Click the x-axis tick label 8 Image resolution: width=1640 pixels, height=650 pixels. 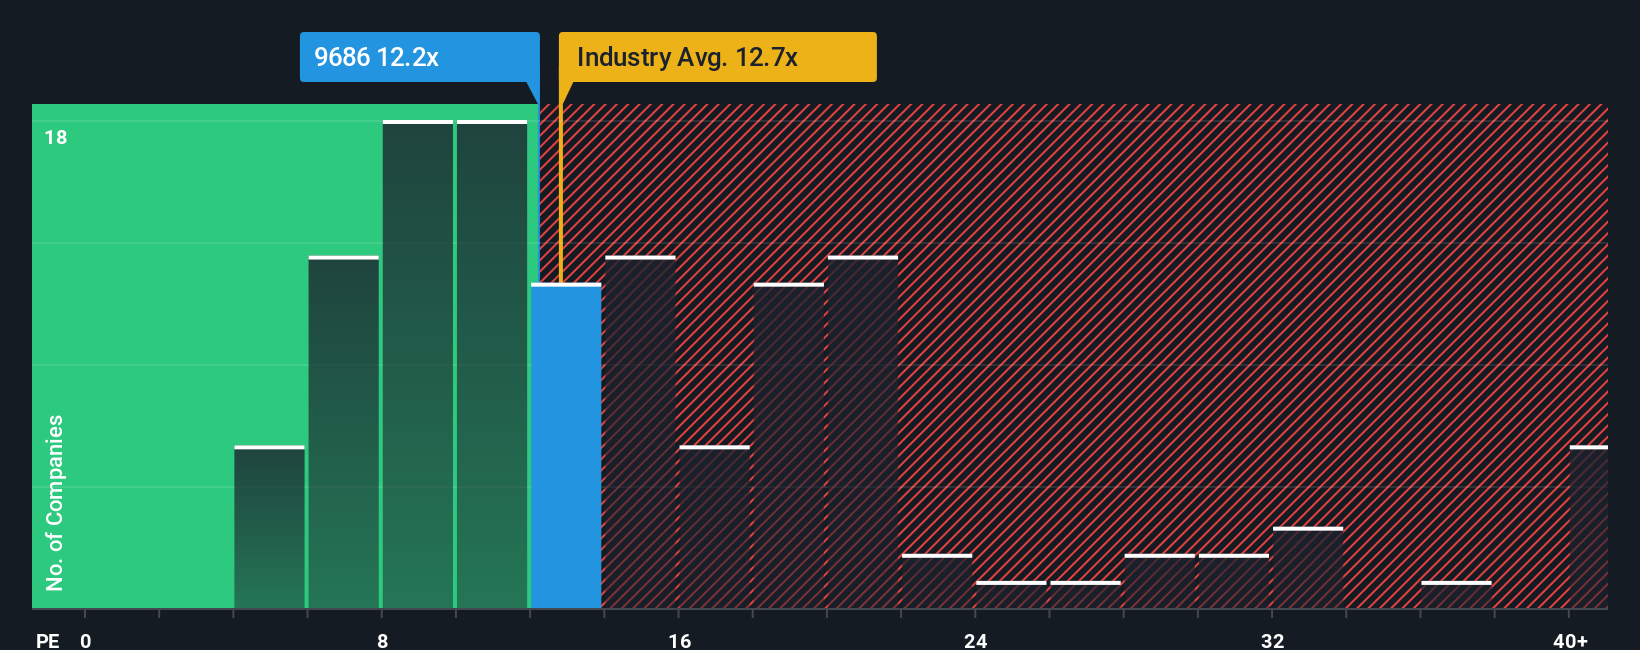tap(383, 640)
